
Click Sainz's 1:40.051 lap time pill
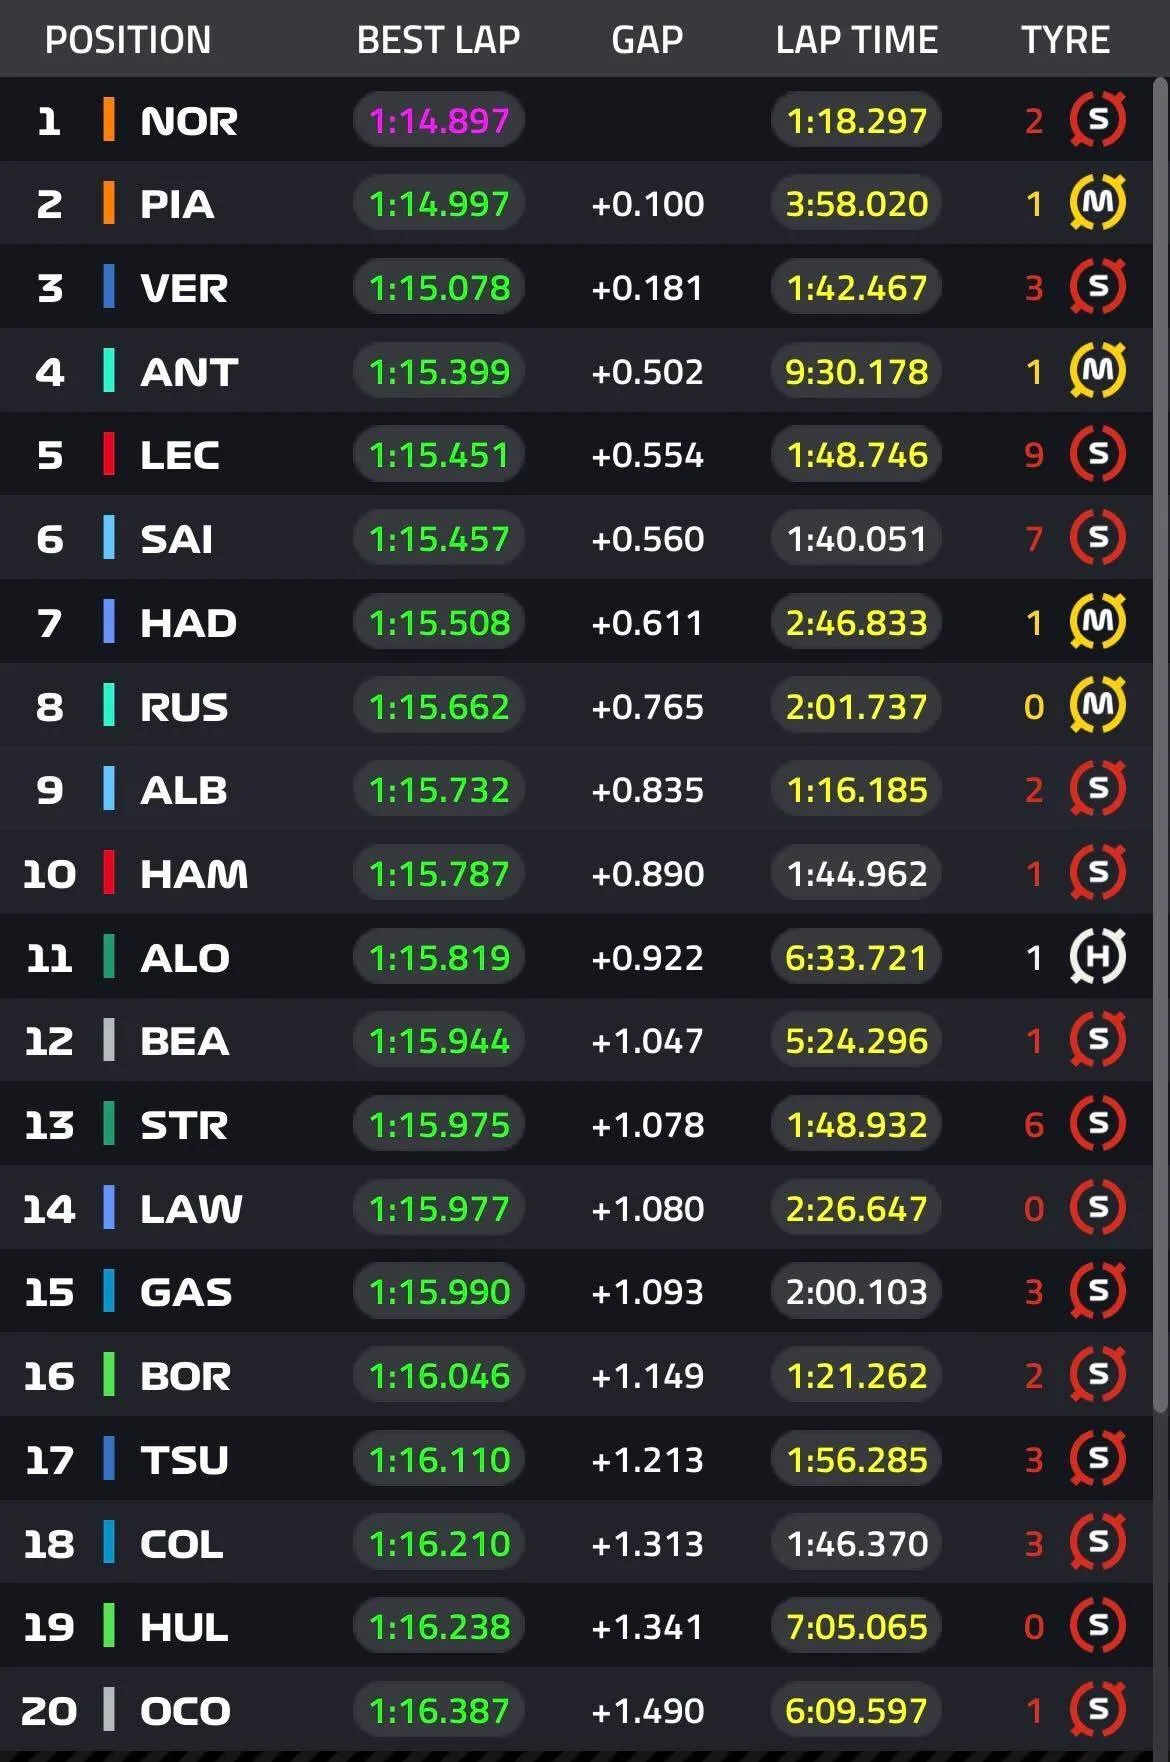(x=857, y=539)
